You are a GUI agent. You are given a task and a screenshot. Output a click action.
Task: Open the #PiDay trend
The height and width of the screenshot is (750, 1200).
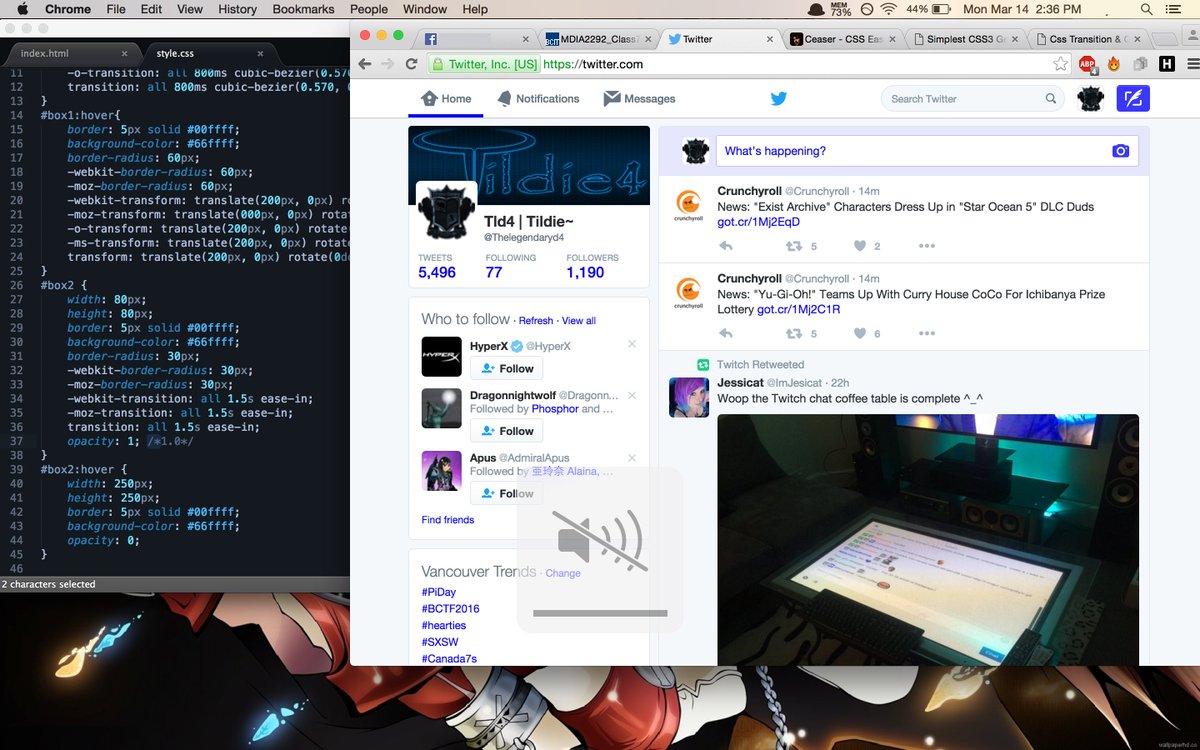[x=439, y=592]
